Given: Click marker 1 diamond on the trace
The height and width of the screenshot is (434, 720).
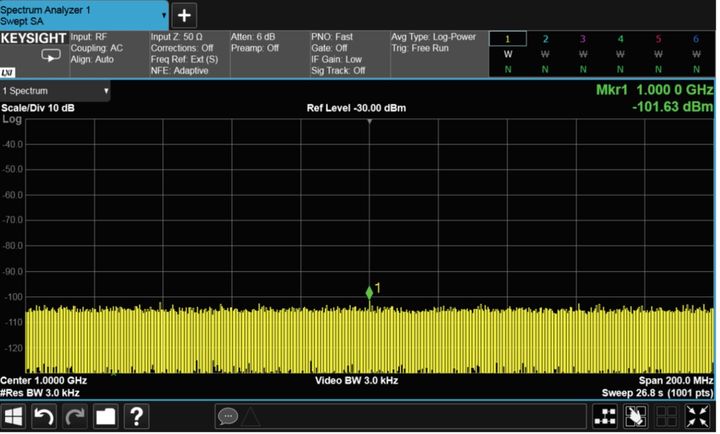Looking at the screenshot, I should pyautogui.click(x=369, y=293).
